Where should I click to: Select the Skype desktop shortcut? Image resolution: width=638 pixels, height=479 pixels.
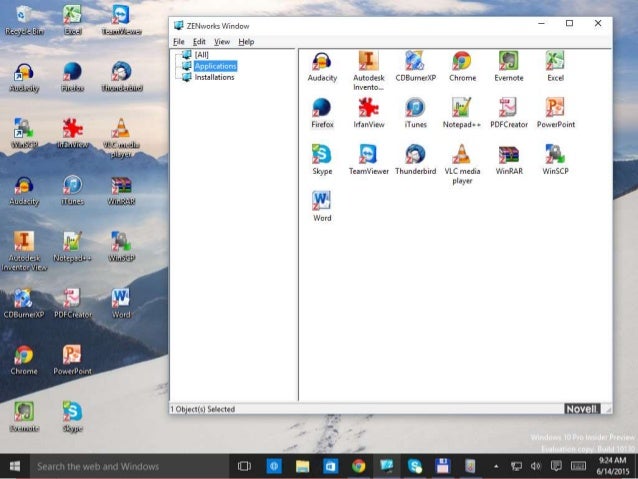point(72,417)
